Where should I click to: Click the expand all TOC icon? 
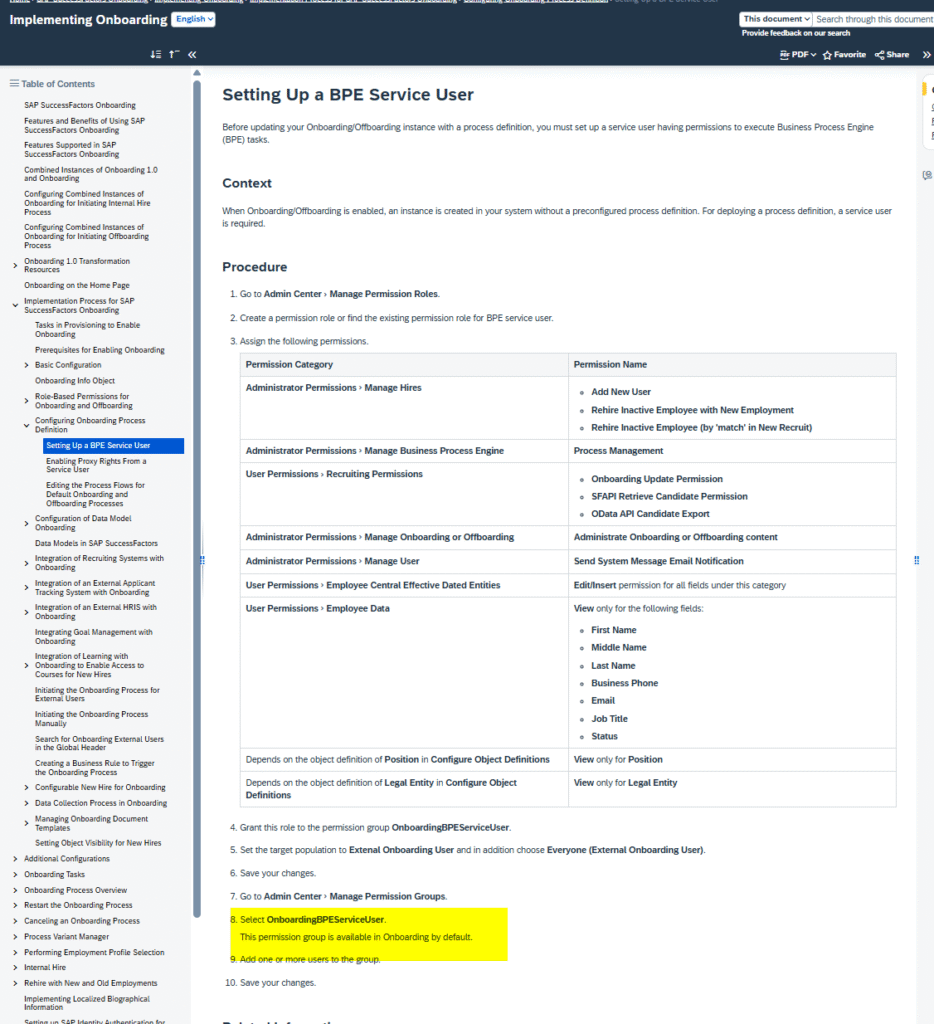156,55
